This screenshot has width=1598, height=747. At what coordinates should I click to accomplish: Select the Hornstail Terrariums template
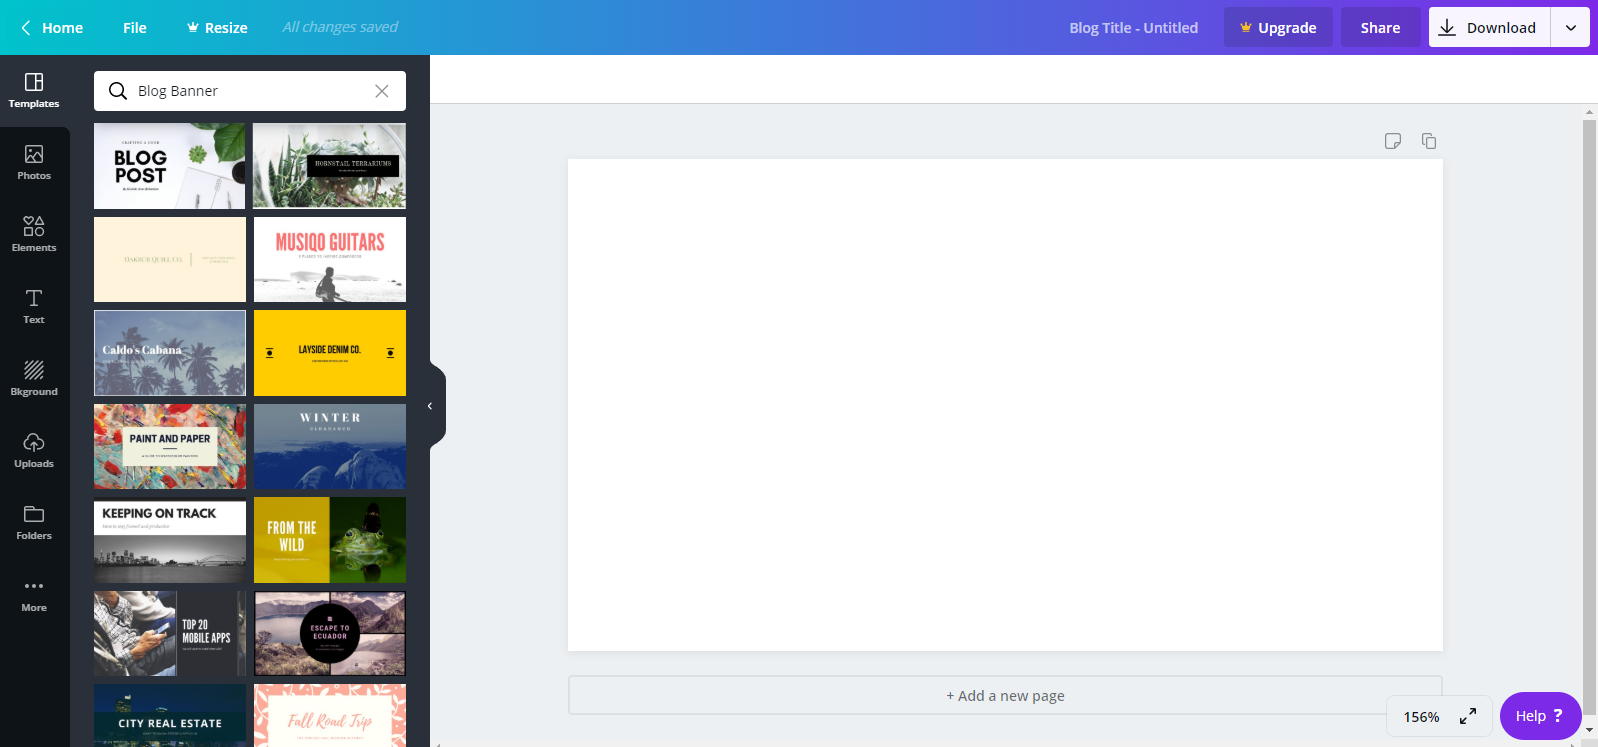[x=330, y=166]
